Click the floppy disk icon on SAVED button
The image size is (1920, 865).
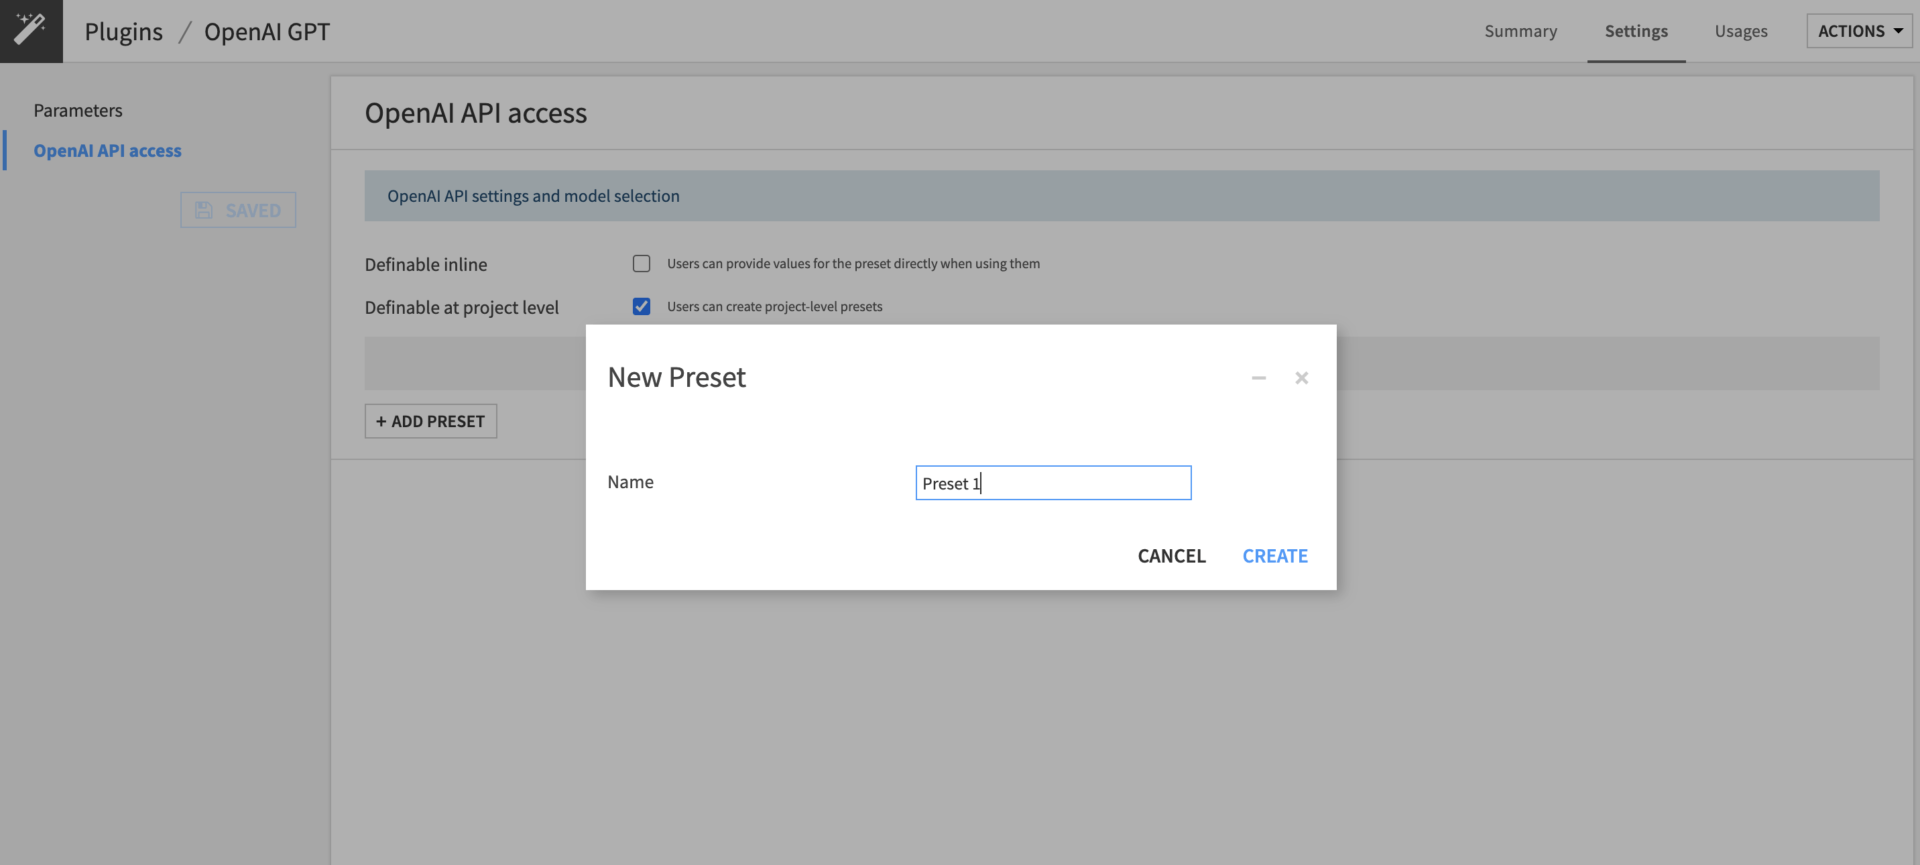click(x=205, y=210)
